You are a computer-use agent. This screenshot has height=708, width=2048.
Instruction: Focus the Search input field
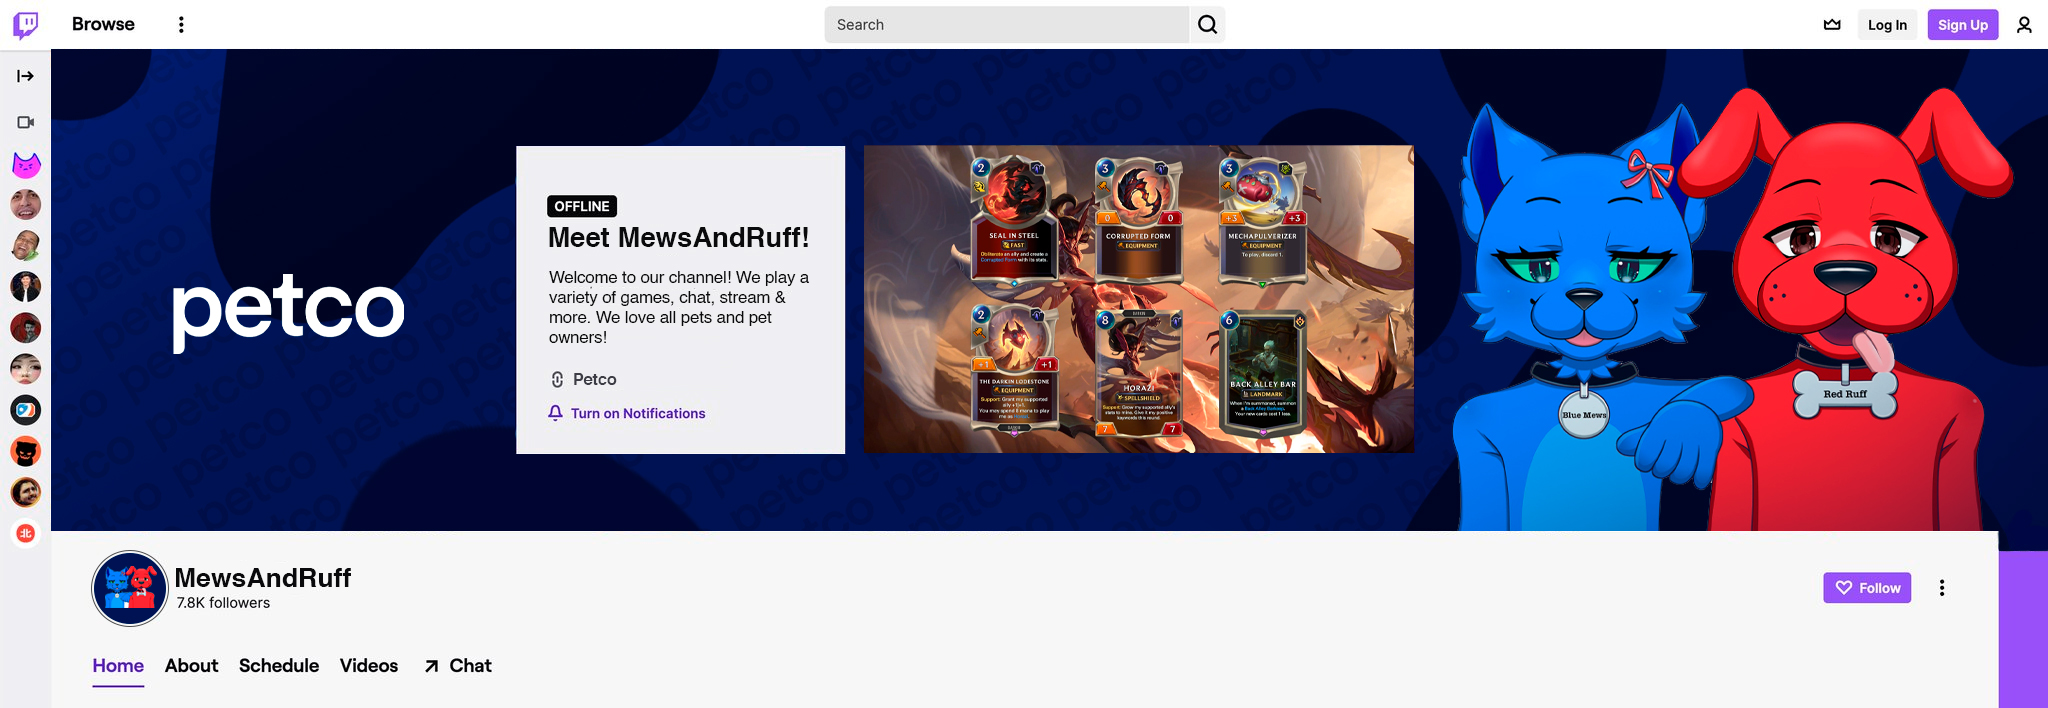[1006, 25]
